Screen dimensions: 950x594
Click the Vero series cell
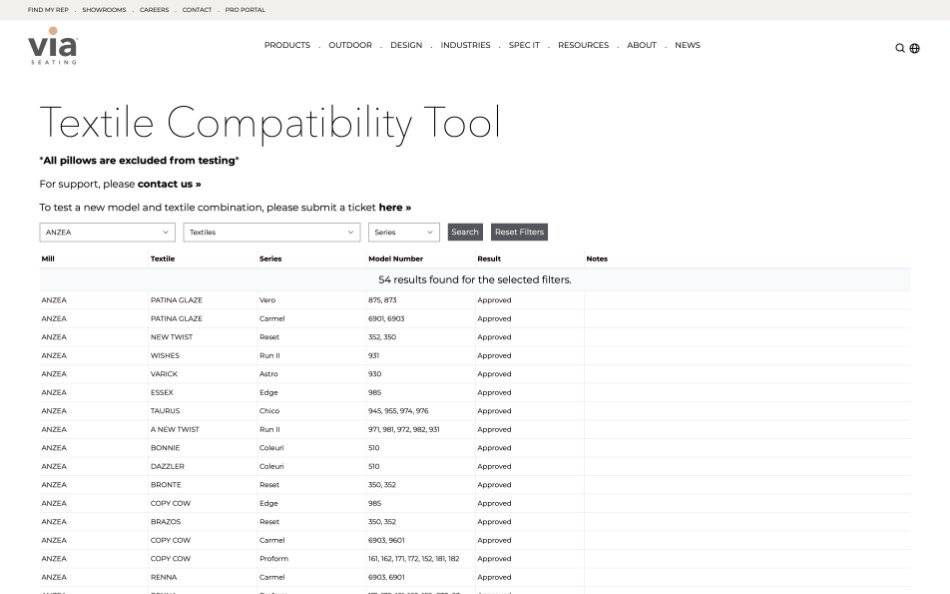[267, 300]
